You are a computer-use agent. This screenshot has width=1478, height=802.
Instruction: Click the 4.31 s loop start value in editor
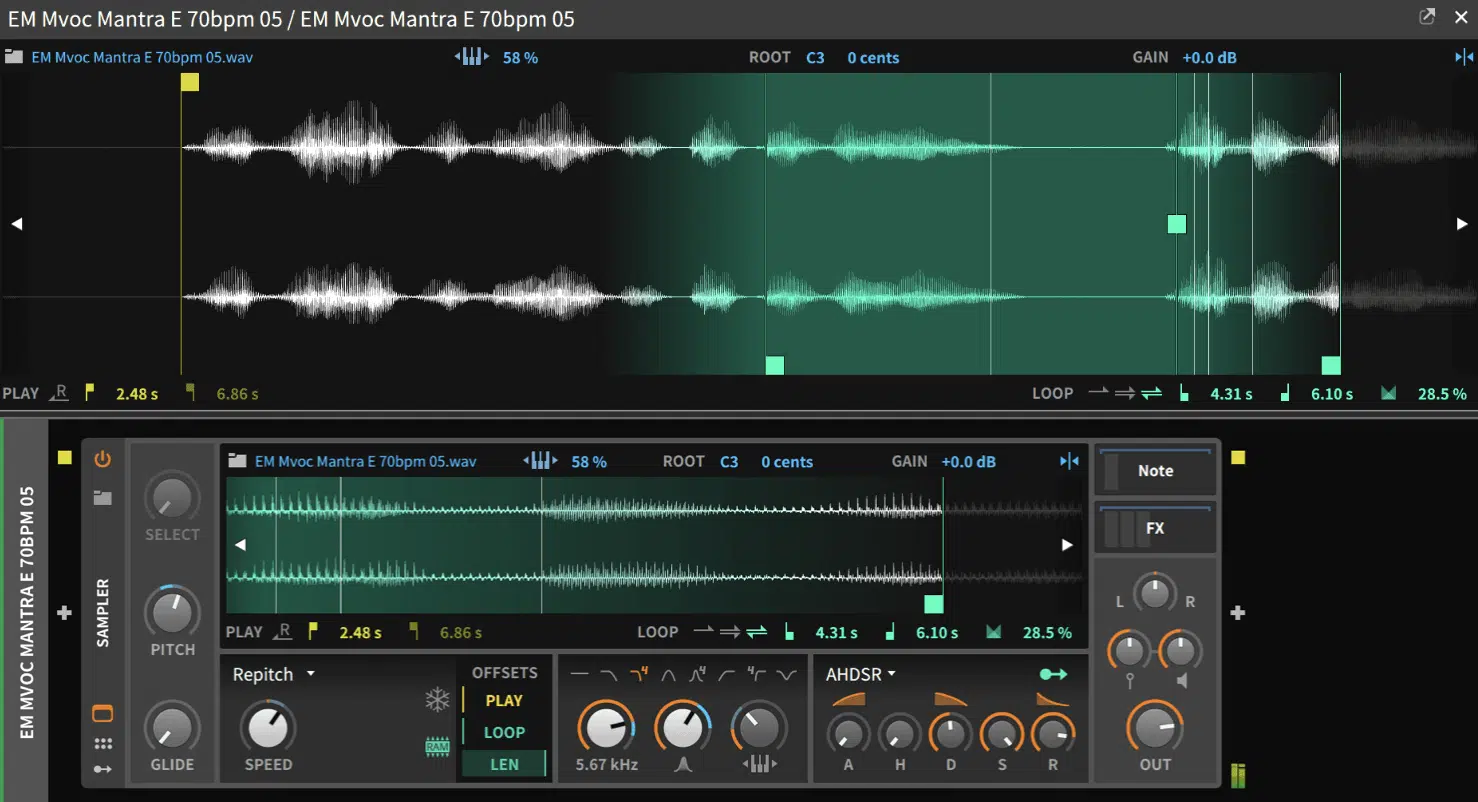coord(1231,394)
